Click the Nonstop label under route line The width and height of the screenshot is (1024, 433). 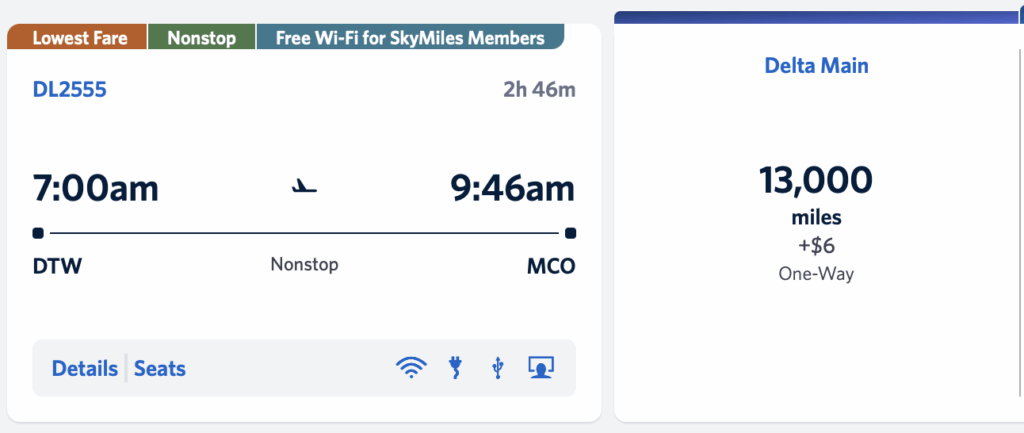304,265
